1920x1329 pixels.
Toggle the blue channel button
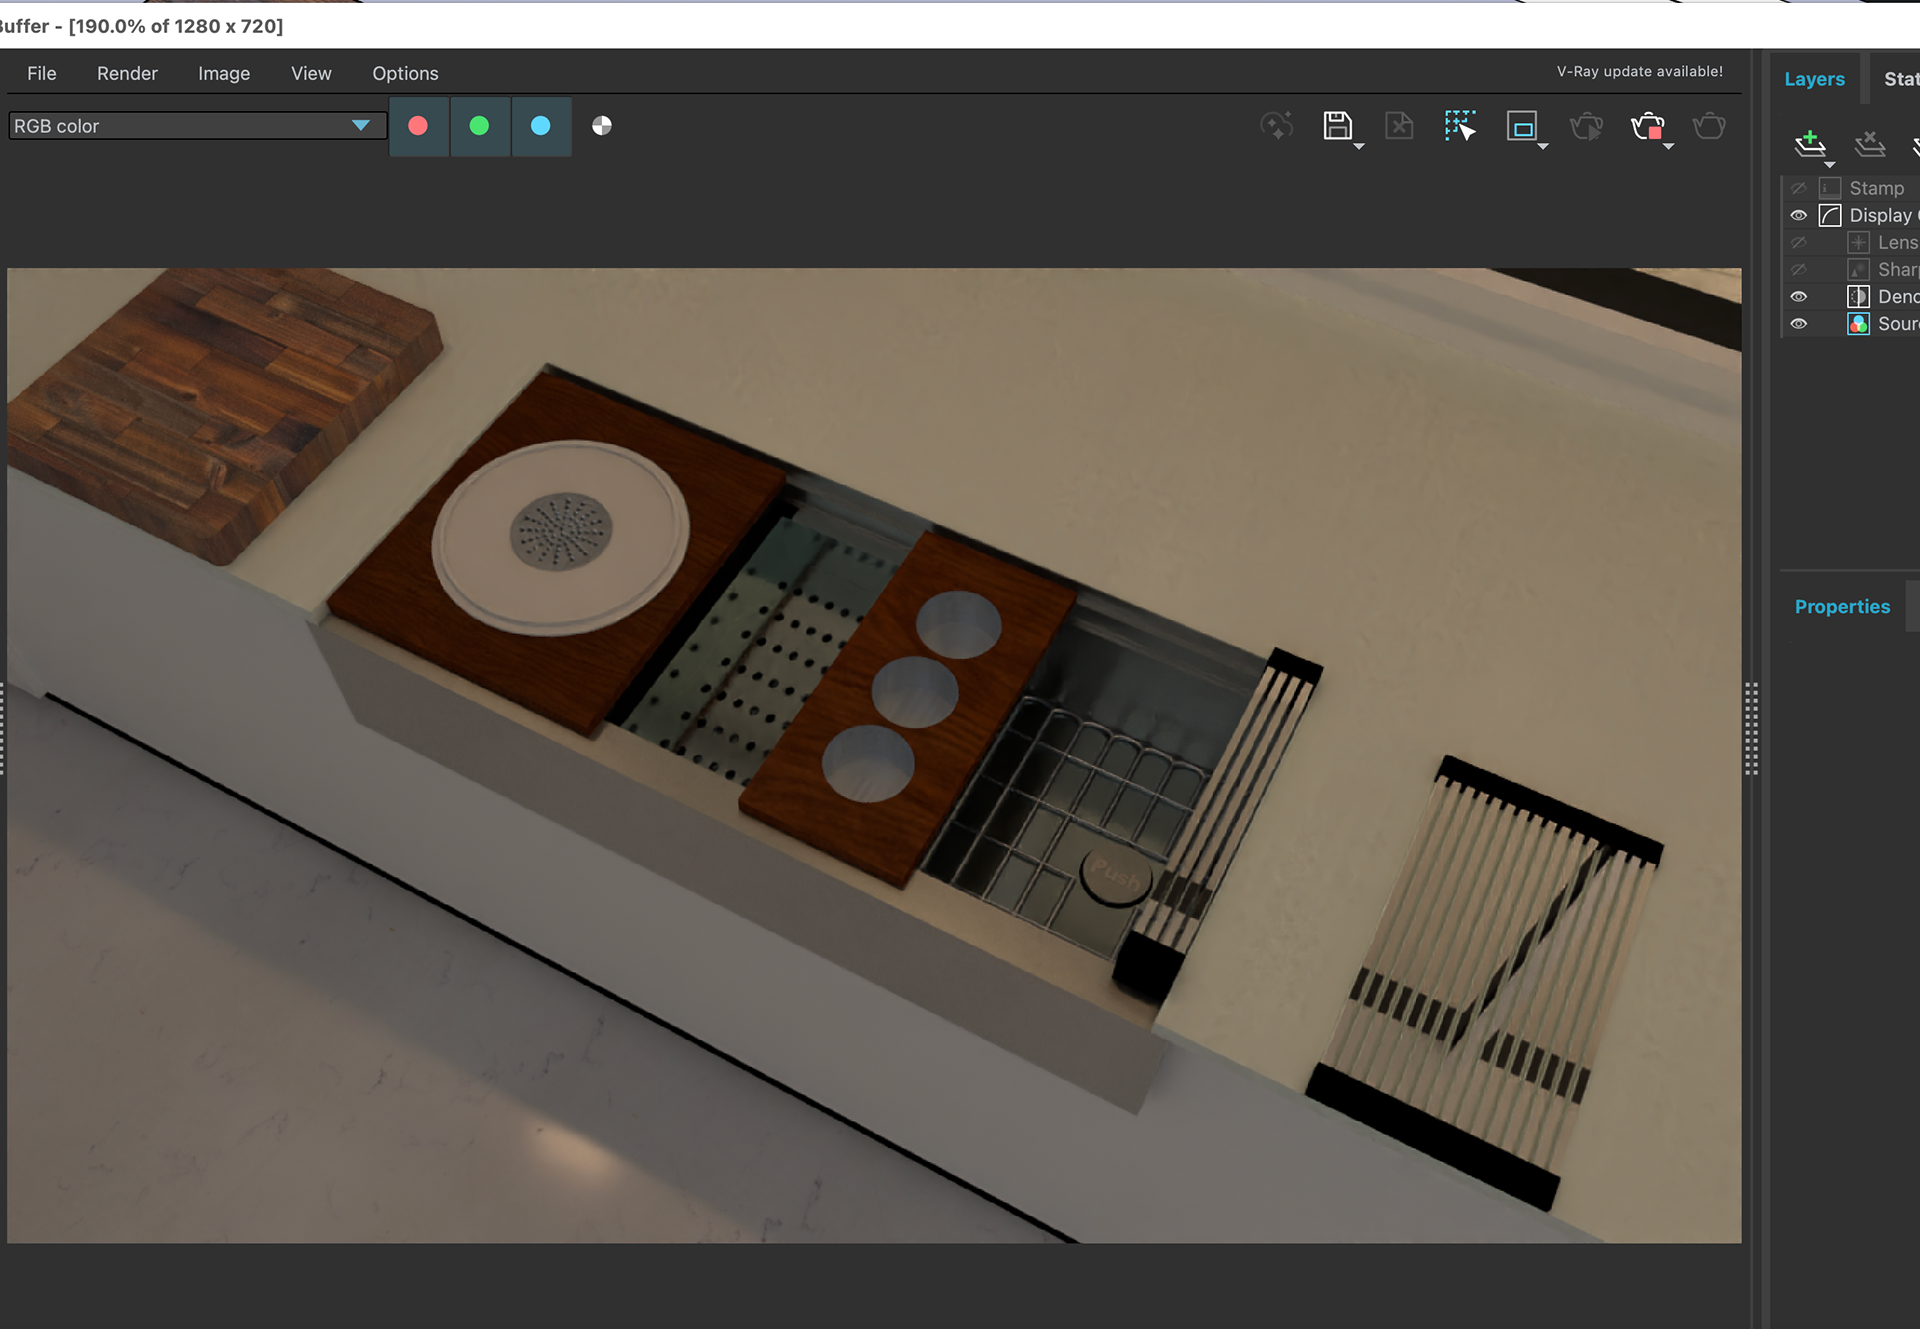click(x=541, y=126)
